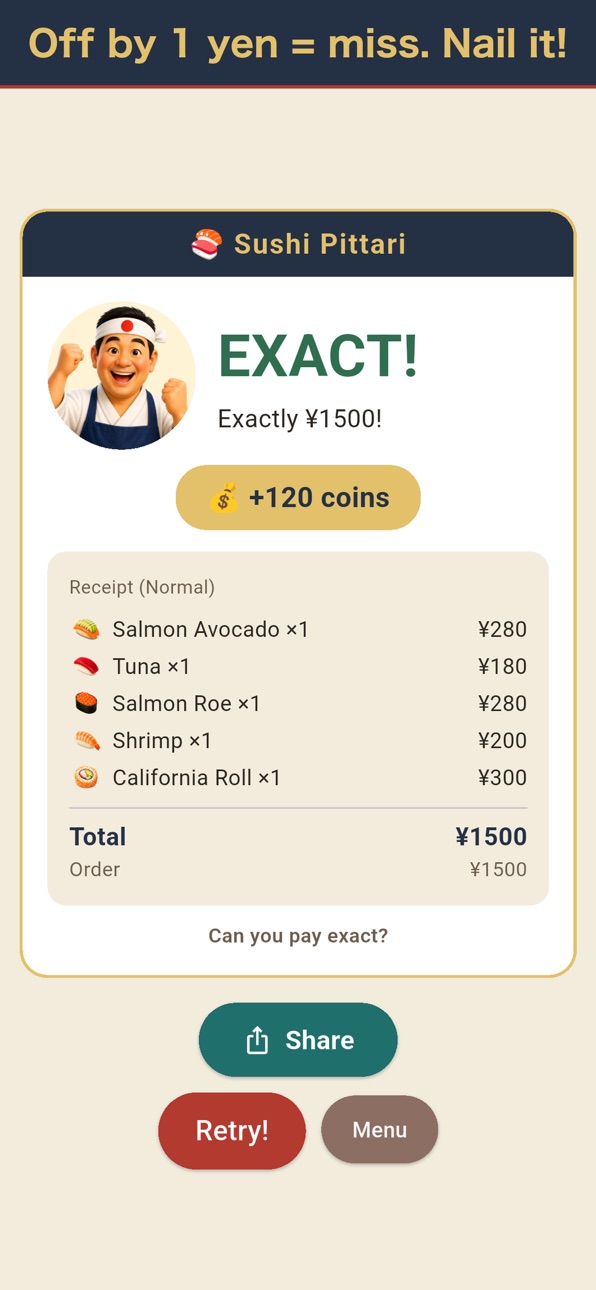The image size is (596, 1290).
Task: Tap the top banner slogan text
Action: 298,43
